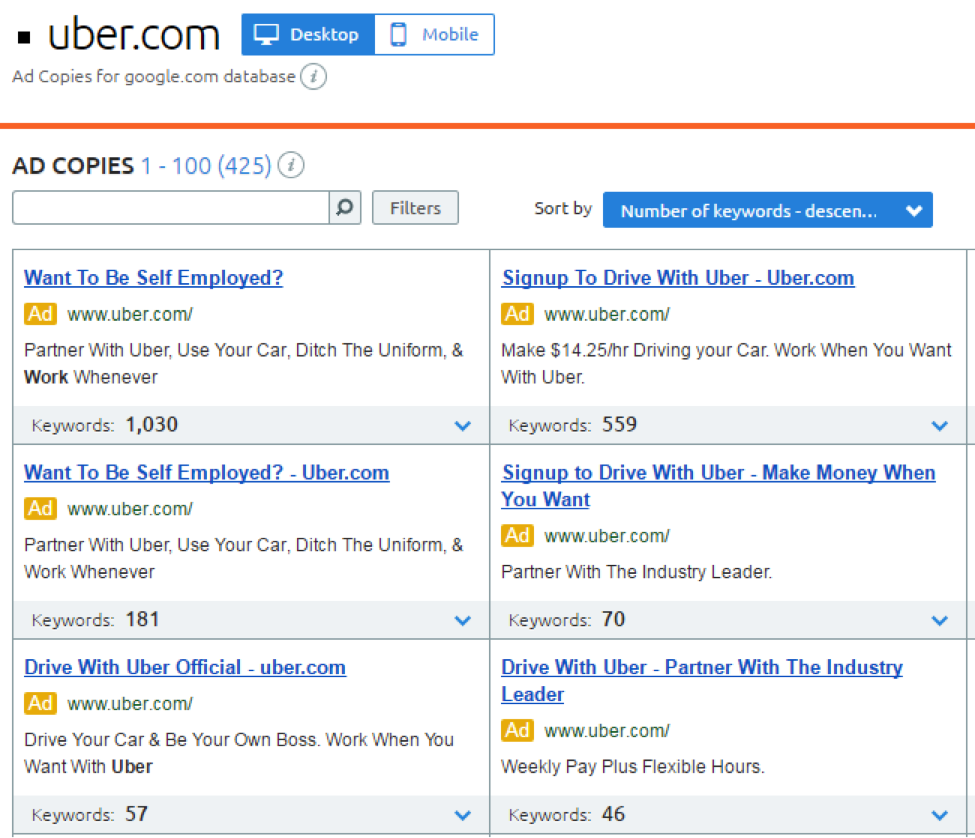
Task: Open 'Signup to Drive With Uber - Make Money' link
Action: tap(718, 486)
